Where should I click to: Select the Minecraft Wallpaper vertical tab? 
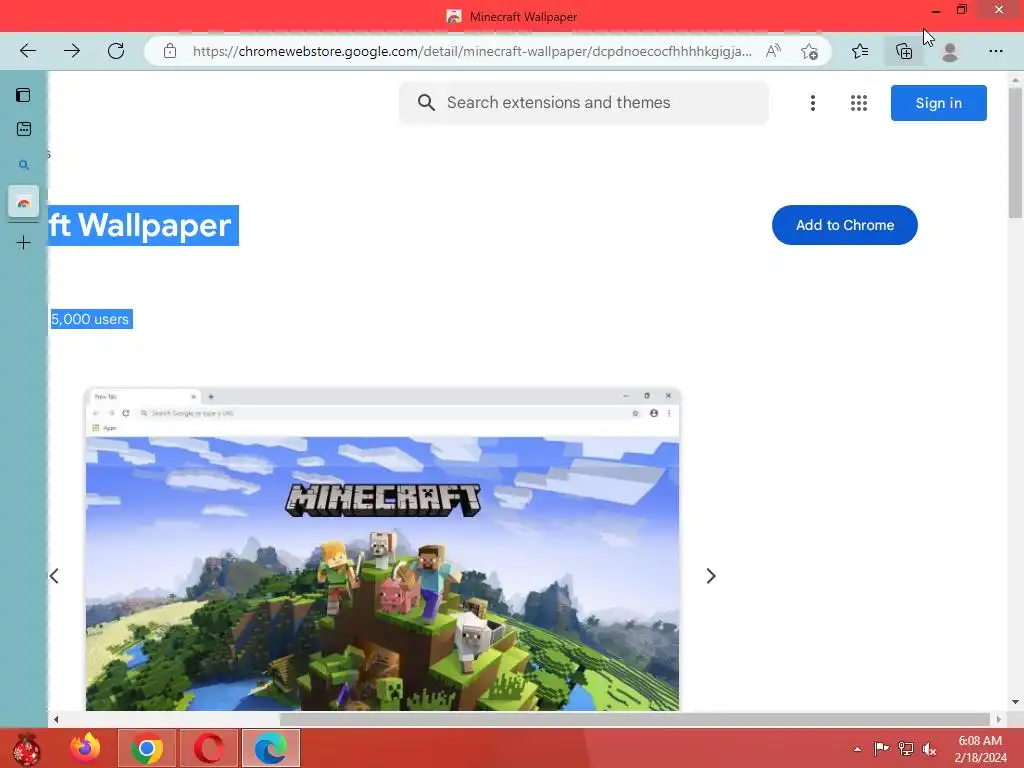24,202
